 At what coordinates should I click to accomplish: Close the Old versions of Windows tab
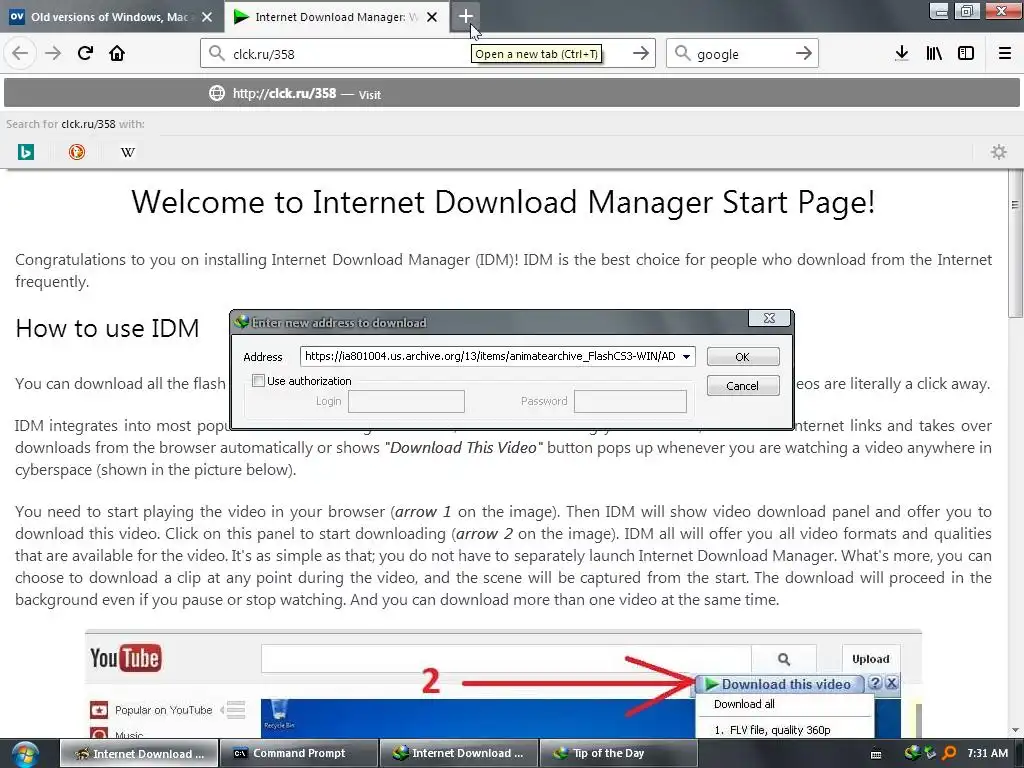tap(206, 17)
